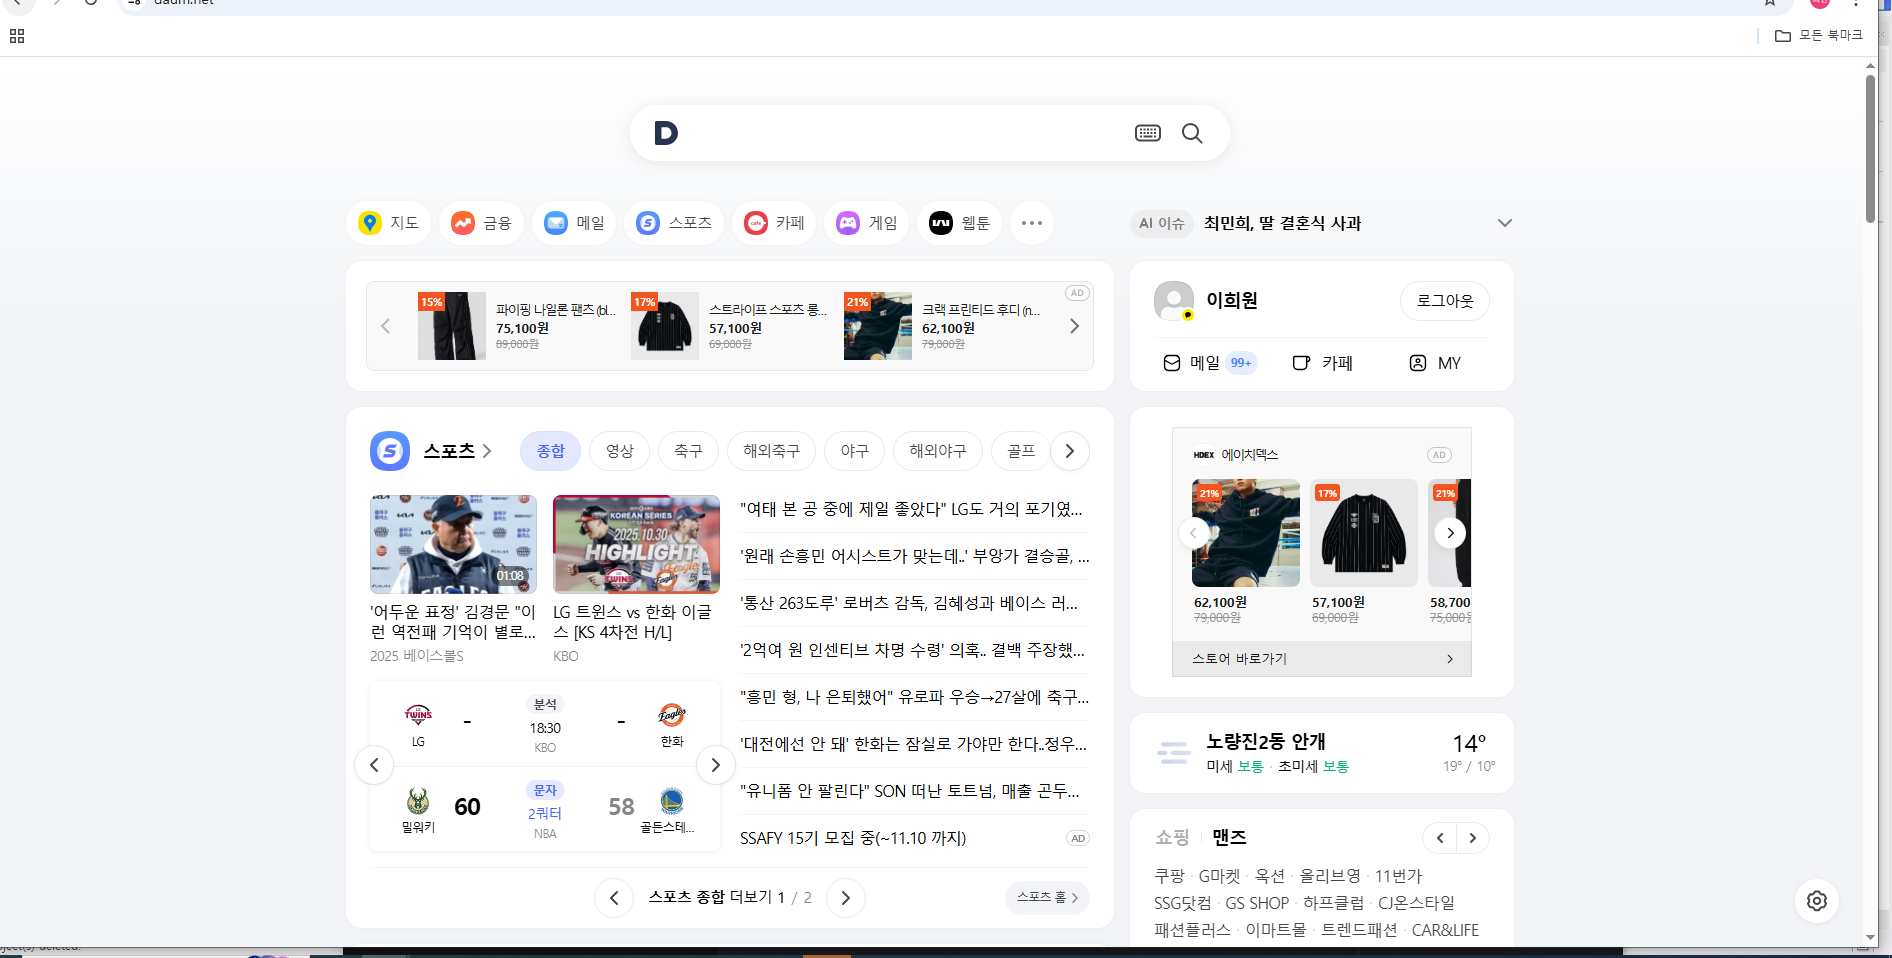This screenshot has height=958, width=1892.
Task: Show previous 쇼핑 panel
Action: pos(1440,838)
